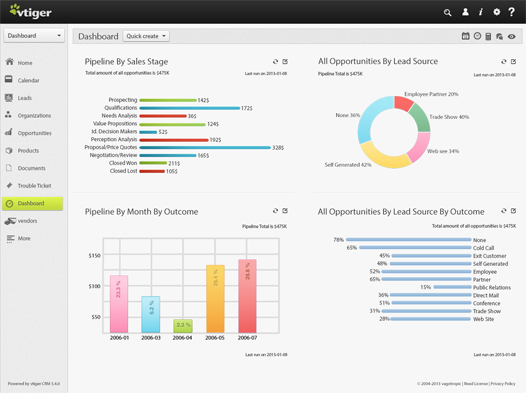Screen dimensions: 526x393
Task: Click the Home house icon in sidebar
Action: [x=9, y=62]
